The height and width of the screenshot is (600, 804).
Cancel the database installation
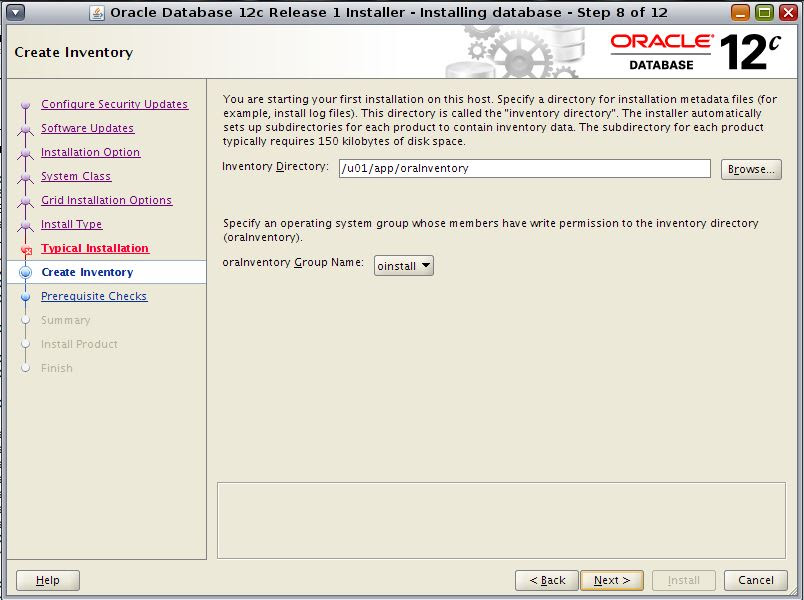(x=756, y=581)
